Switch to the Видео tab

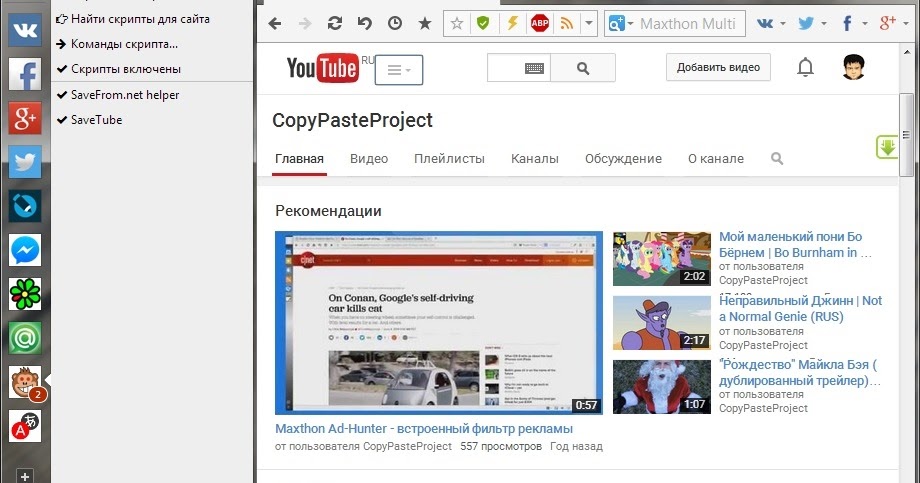369,158
